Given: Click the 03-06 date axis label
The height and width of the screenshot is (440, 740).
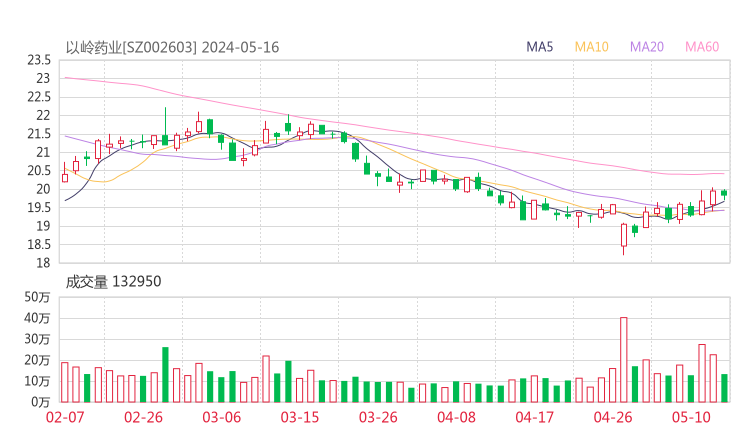Looking at the screenshot, I should coord(221,417).
